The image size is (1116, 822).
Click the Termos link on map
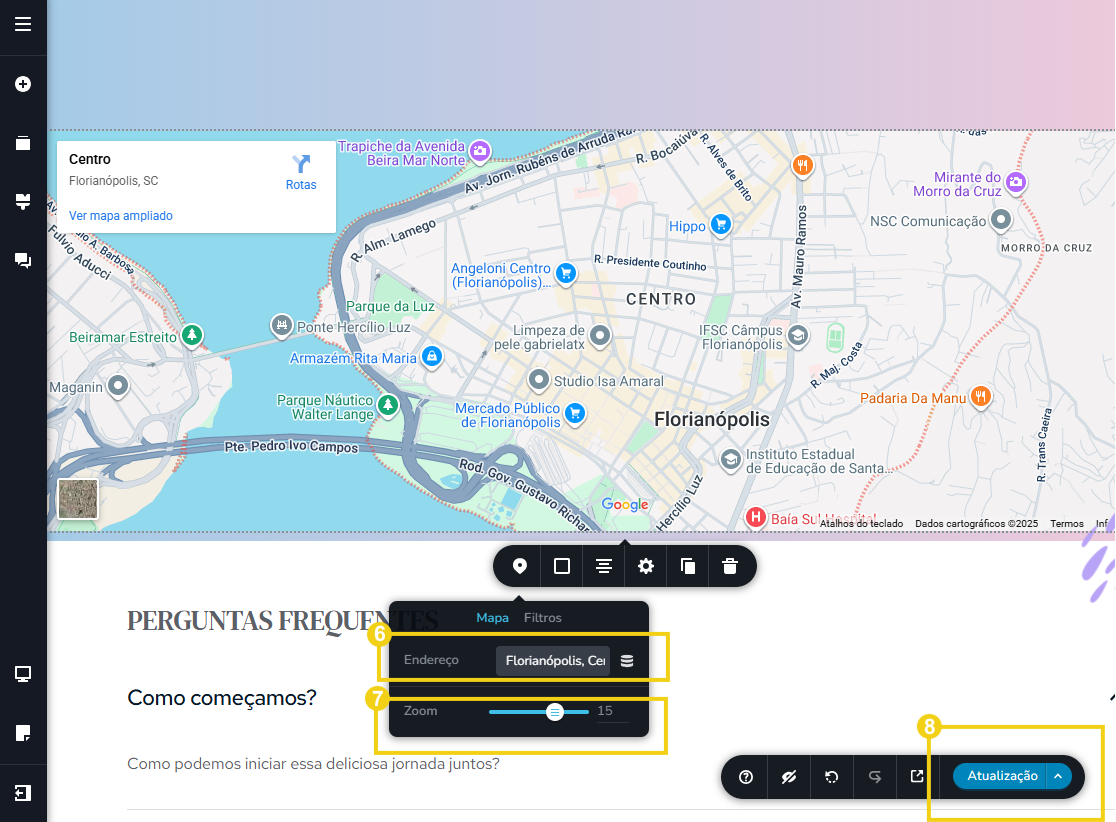coord(1066,524)
